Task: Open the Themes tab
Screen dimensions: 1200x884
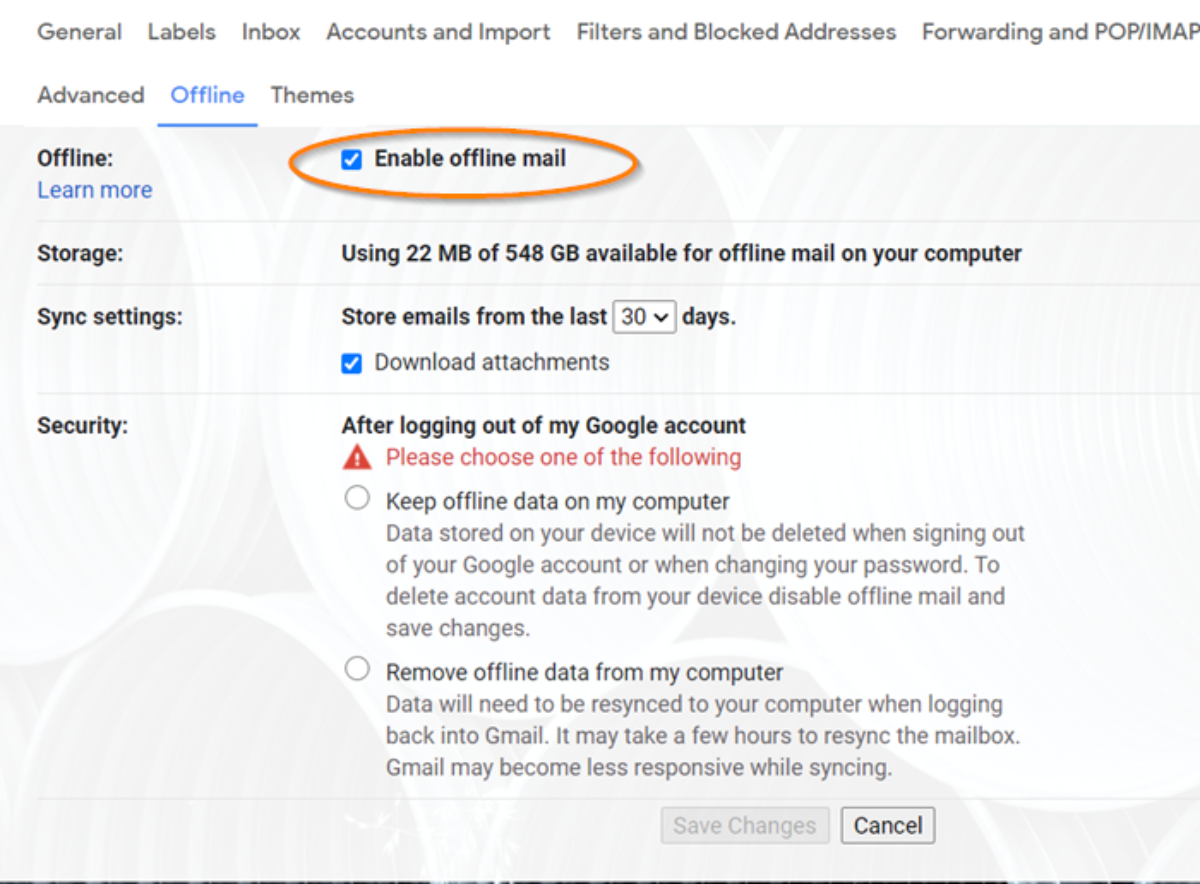Action: point(312,95)
